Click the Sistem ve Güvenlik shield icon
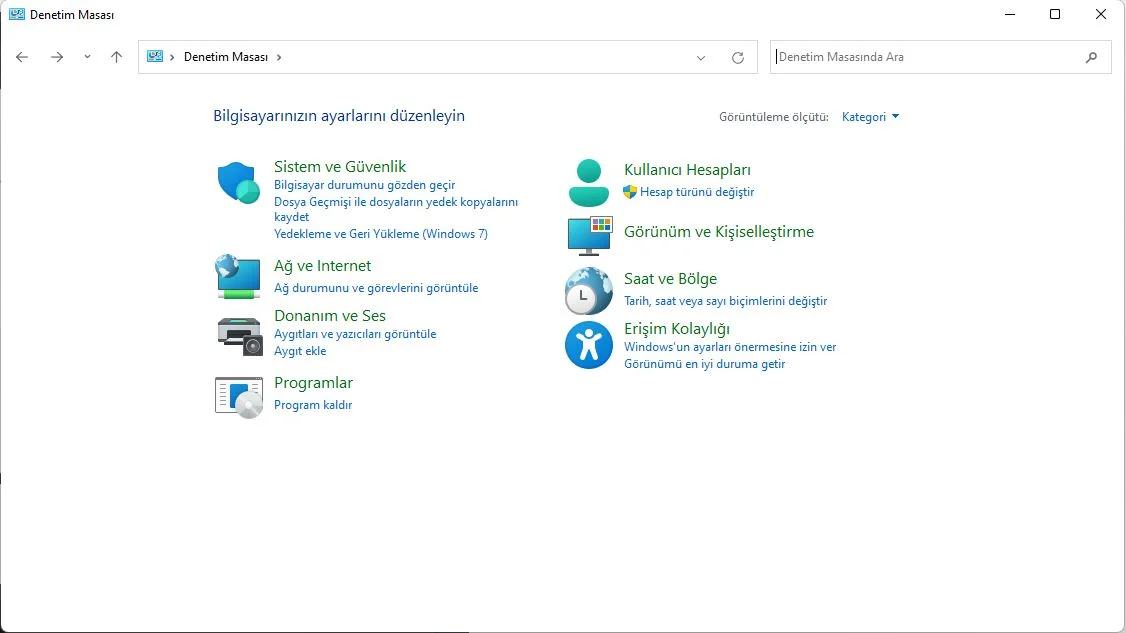The height and width of the screenshot is (633, 1126). (x=238, y=183)
